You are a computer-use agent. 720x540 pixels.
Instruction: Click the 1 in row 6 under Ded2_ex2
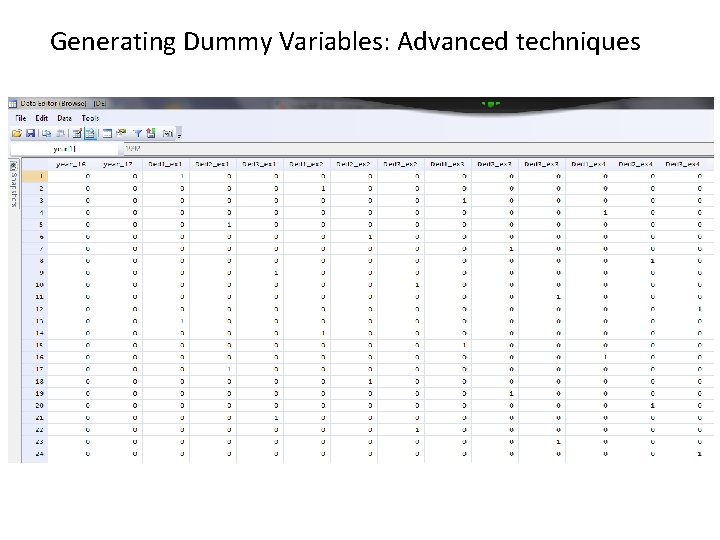coord(370,237)
